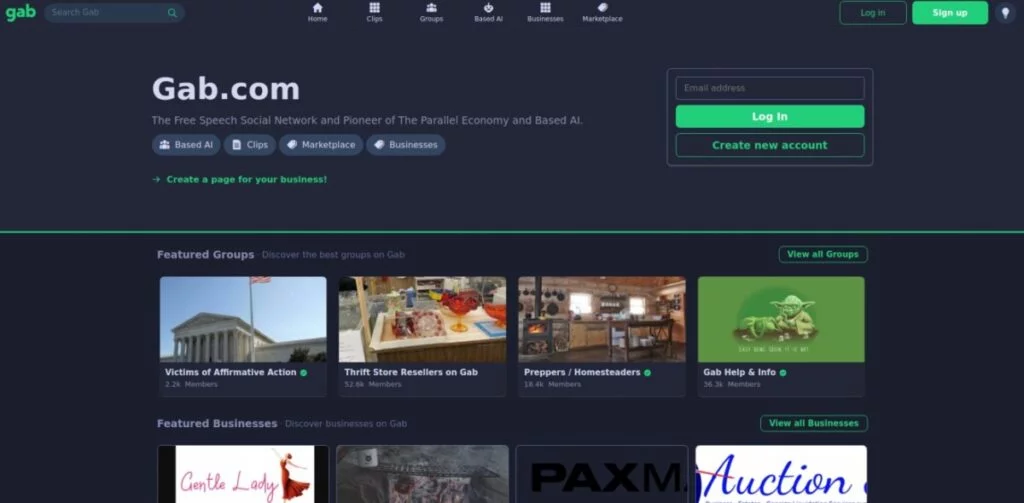This screenshot has height=503, width=1024.
Task: Click the 18.4k Members count
Action: click(552, 385)
